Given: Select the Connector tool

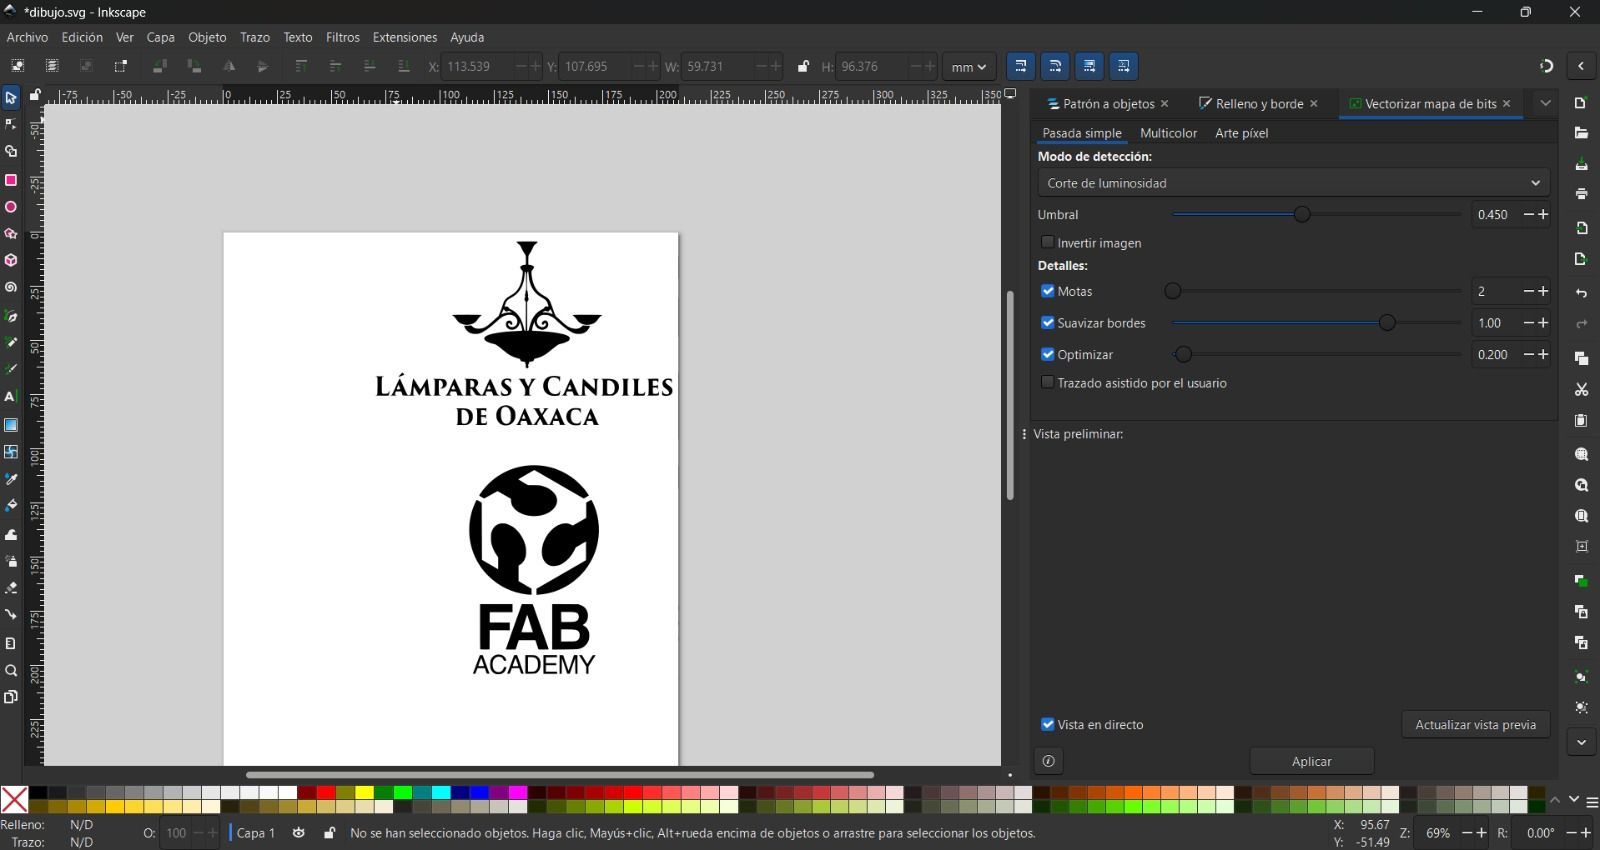Looking at the screenshot, I should click(x=11, y=615).
